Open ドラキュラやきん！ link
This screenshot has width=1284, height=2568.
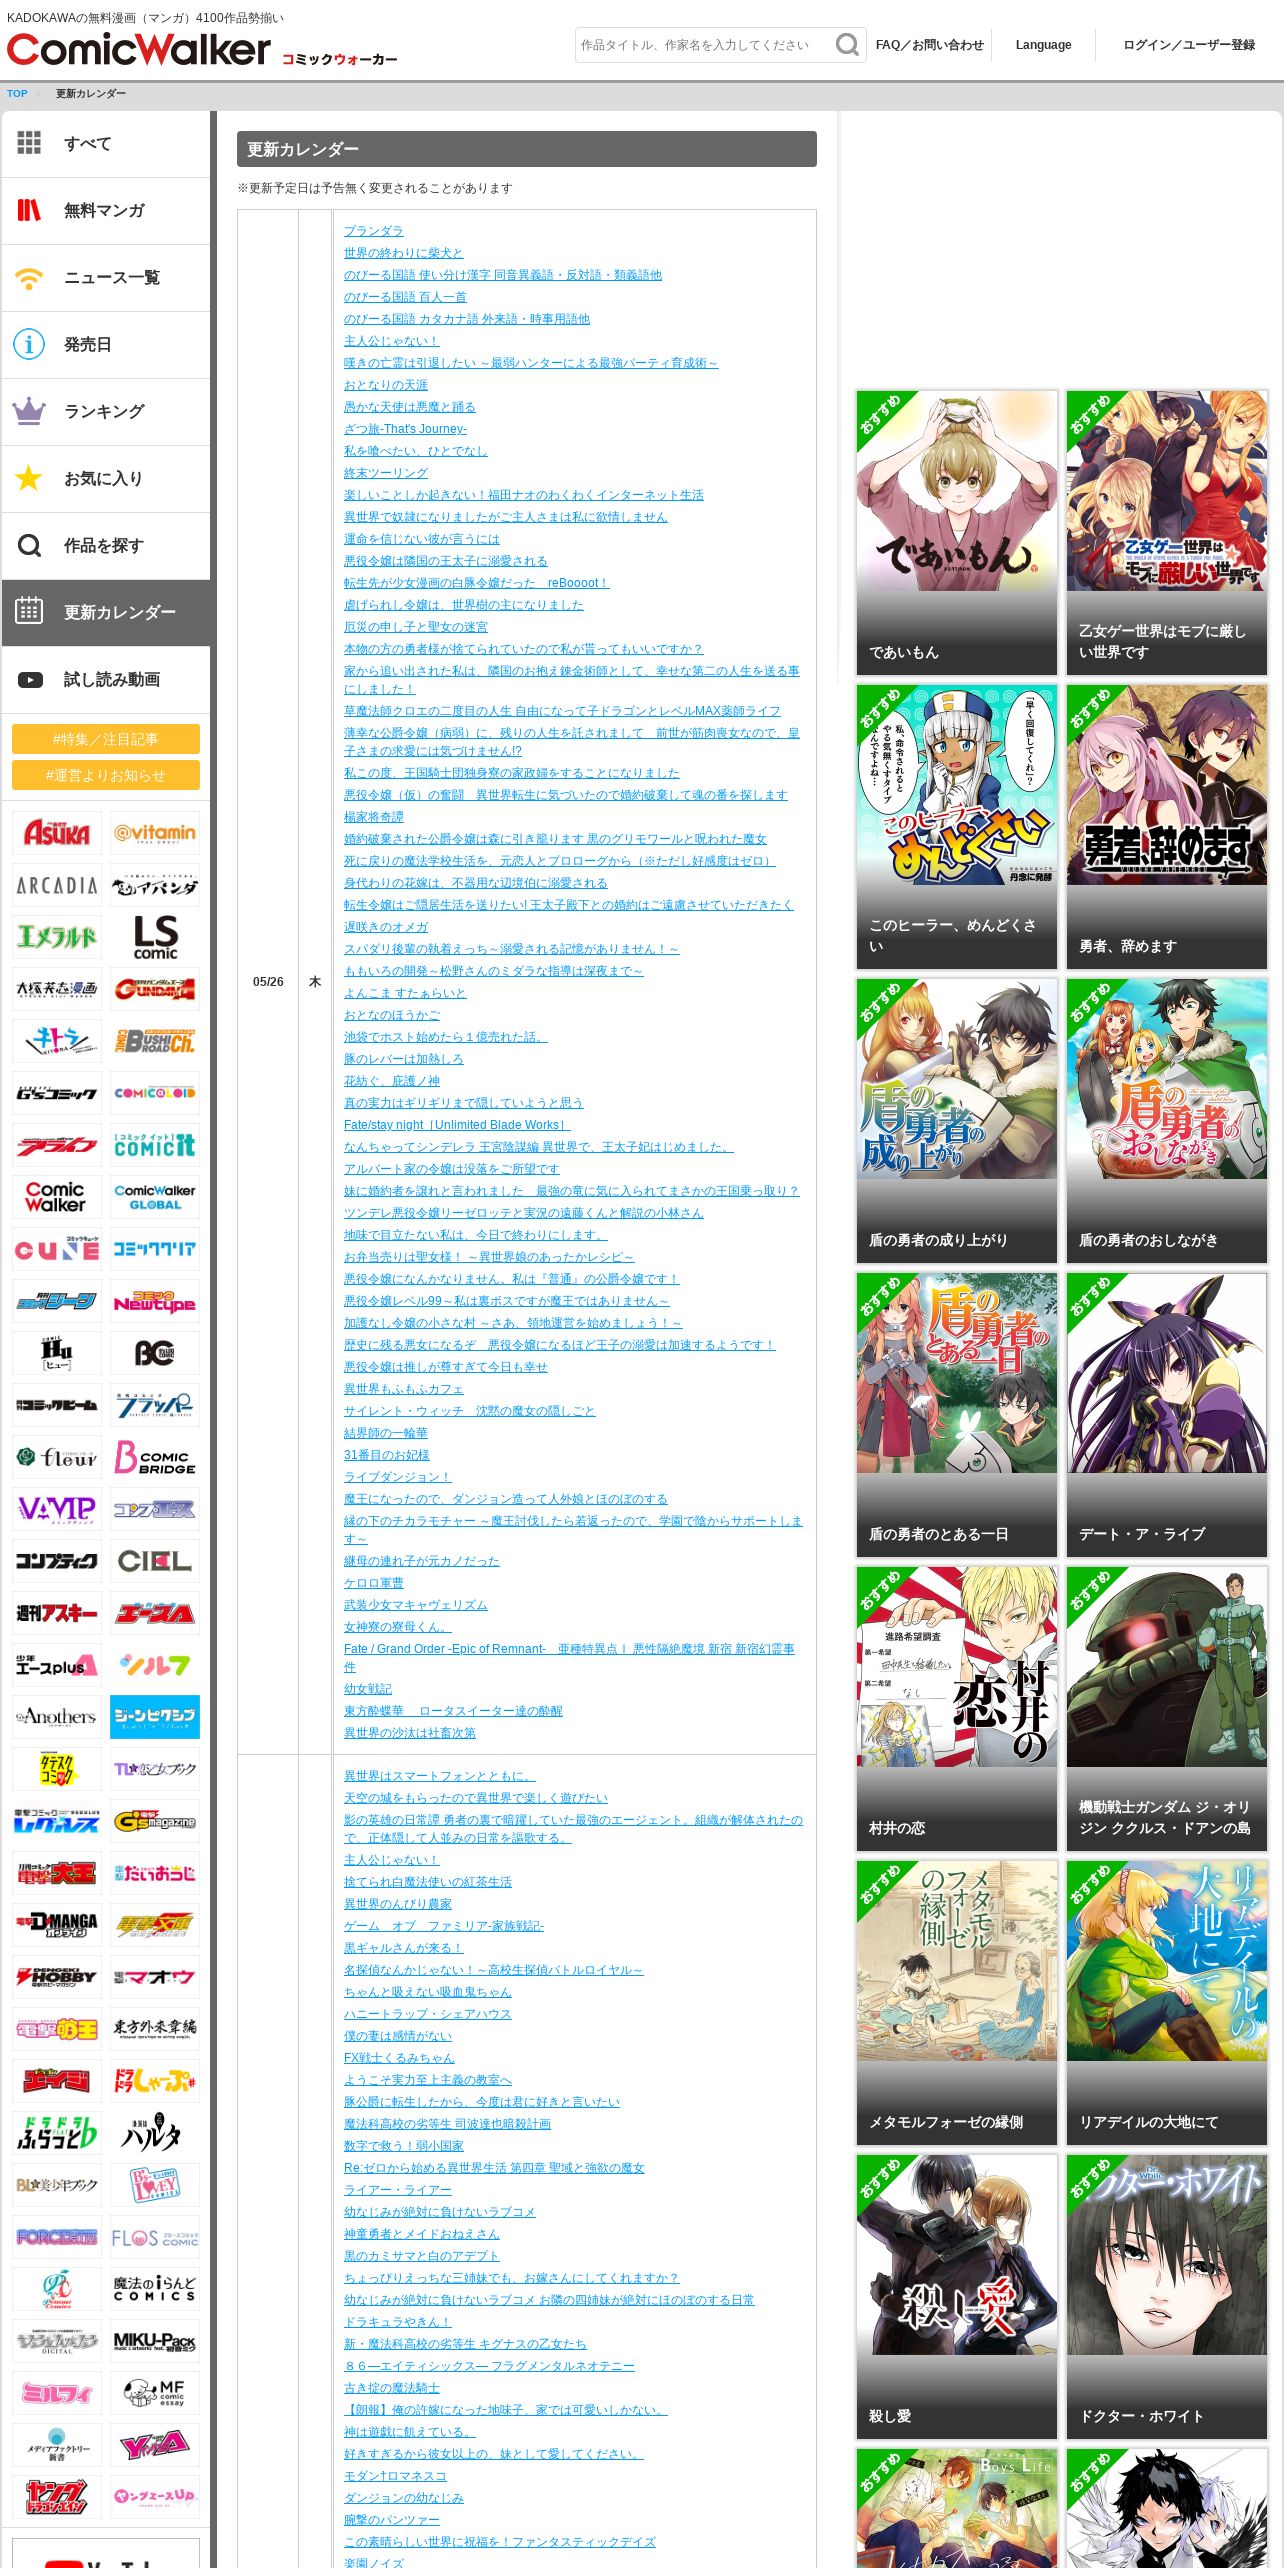tap(397, 2322)
